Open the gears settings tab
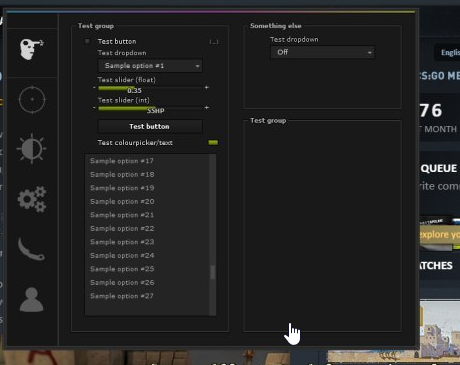Image resolution: width=460 pixels, height=365 pixels. pos(32,199)
